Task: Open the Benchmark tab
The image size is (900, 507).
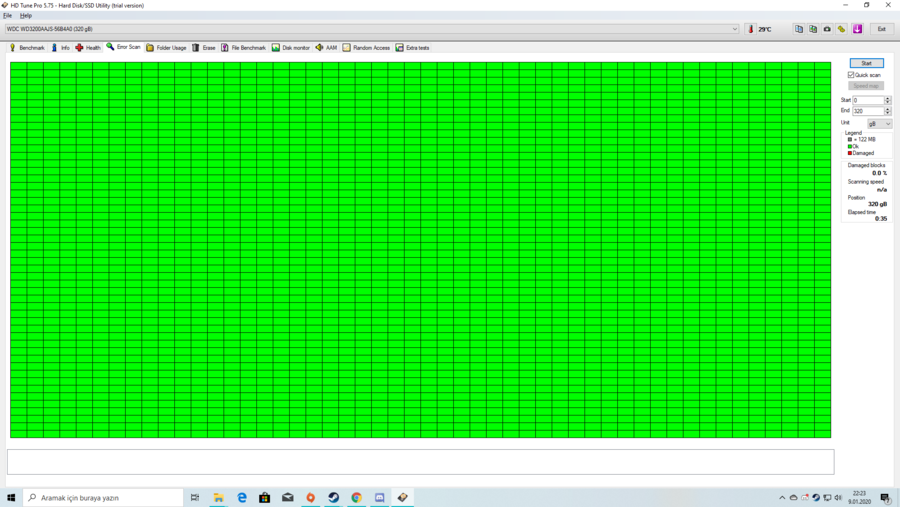Action: pyautogui.click(x=26, y=48)
